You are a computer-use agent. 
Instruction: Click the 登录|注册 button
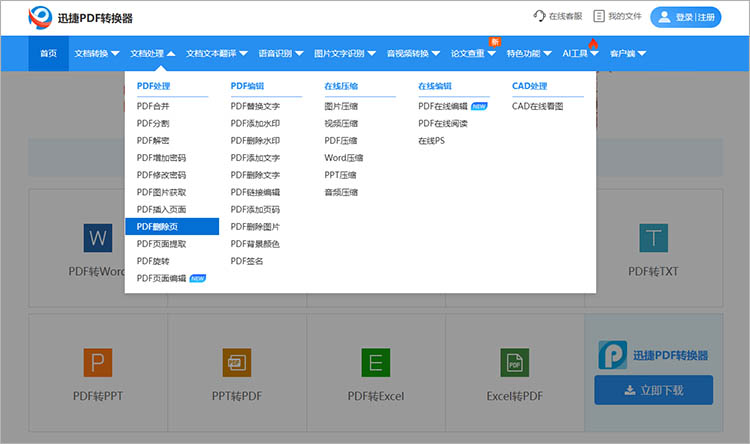[685, 17]
